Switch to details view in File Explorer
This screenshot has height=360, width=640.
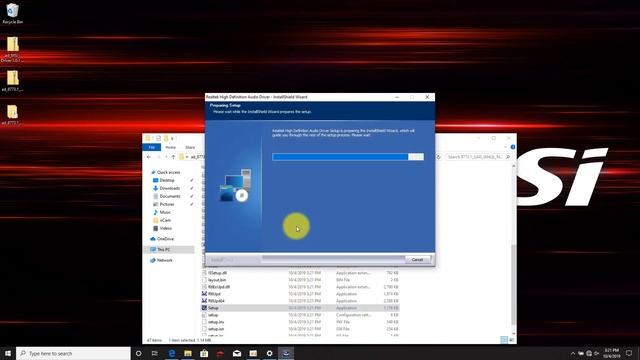[504, 340]
